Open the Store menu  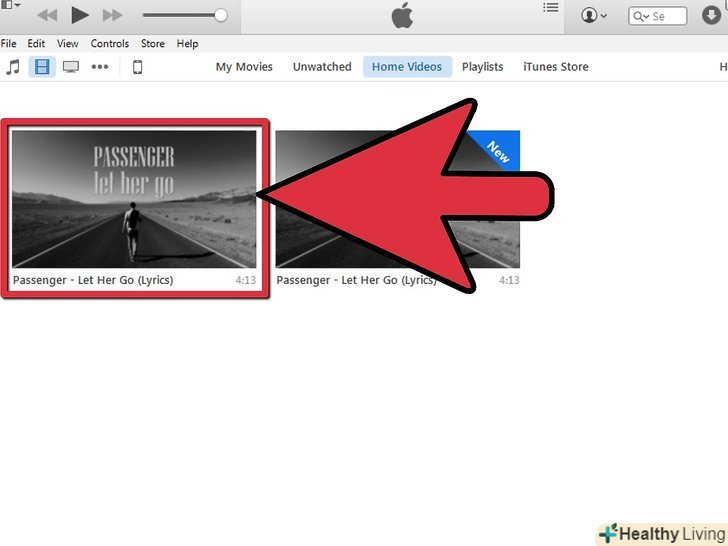point(153,44)
